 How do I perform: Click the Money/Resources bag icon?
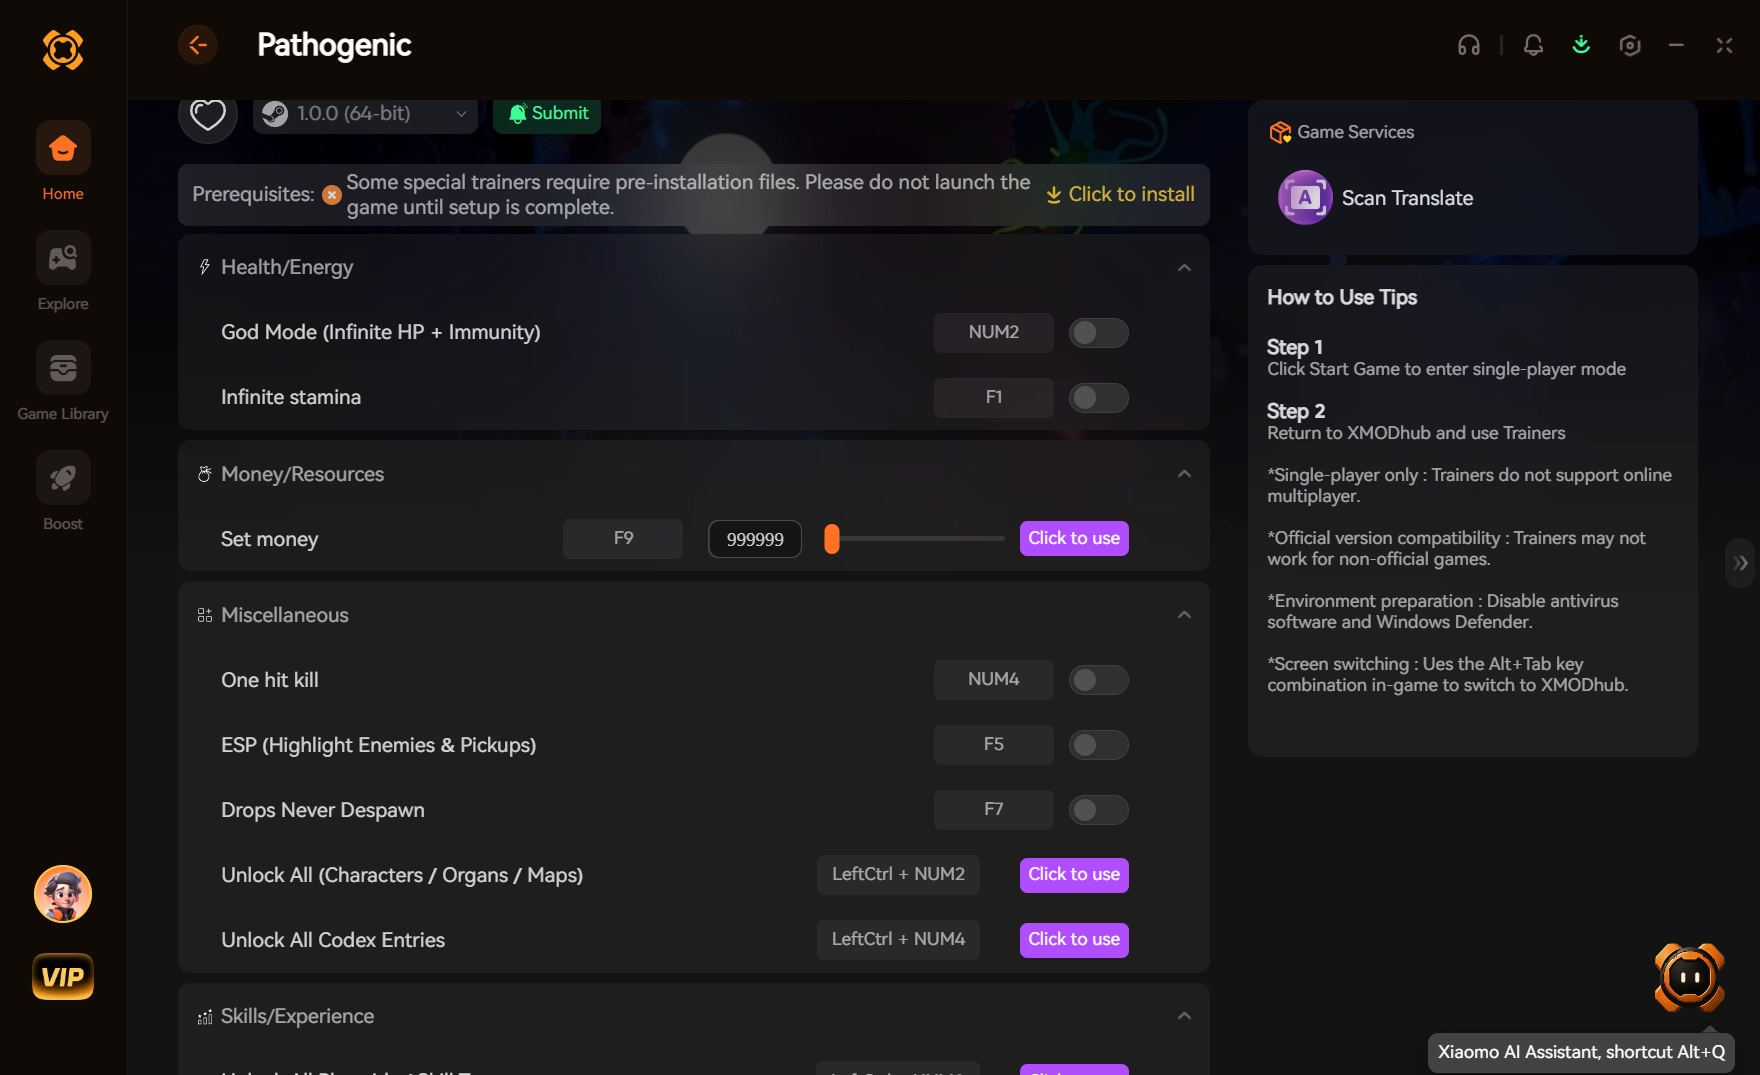(x=204, y=474)
